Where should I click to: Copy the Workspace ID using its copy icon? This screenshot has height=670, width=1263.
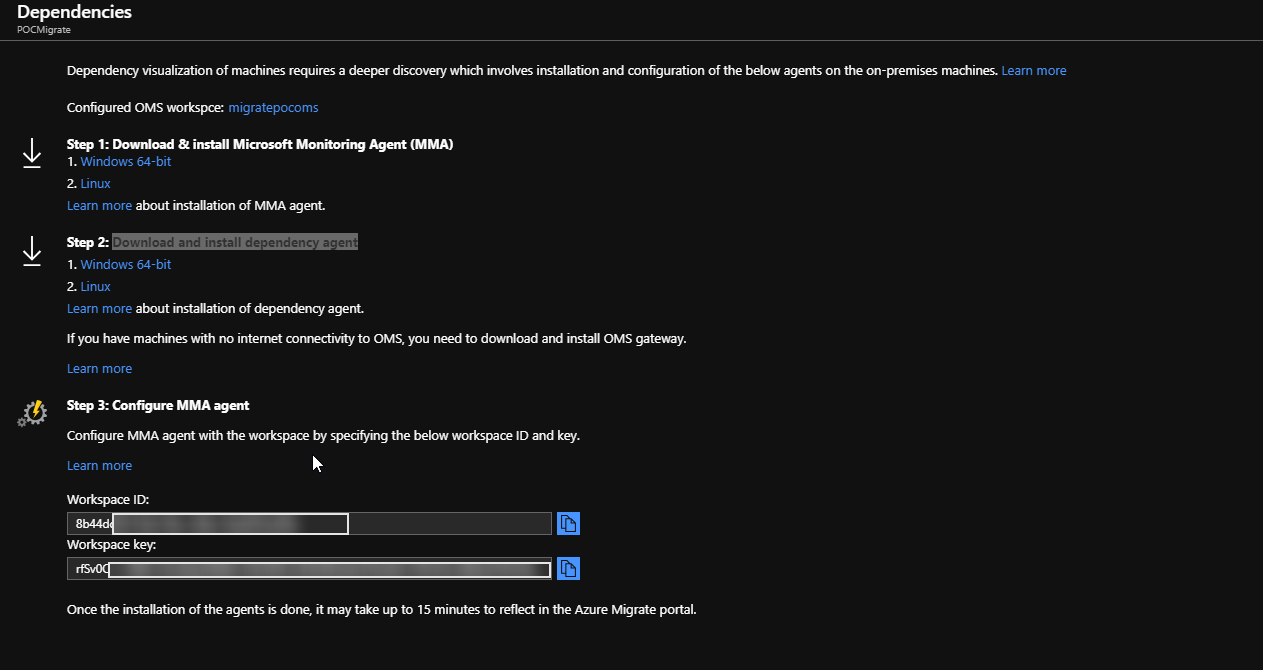pyautogui.click(x=568, y=523)
